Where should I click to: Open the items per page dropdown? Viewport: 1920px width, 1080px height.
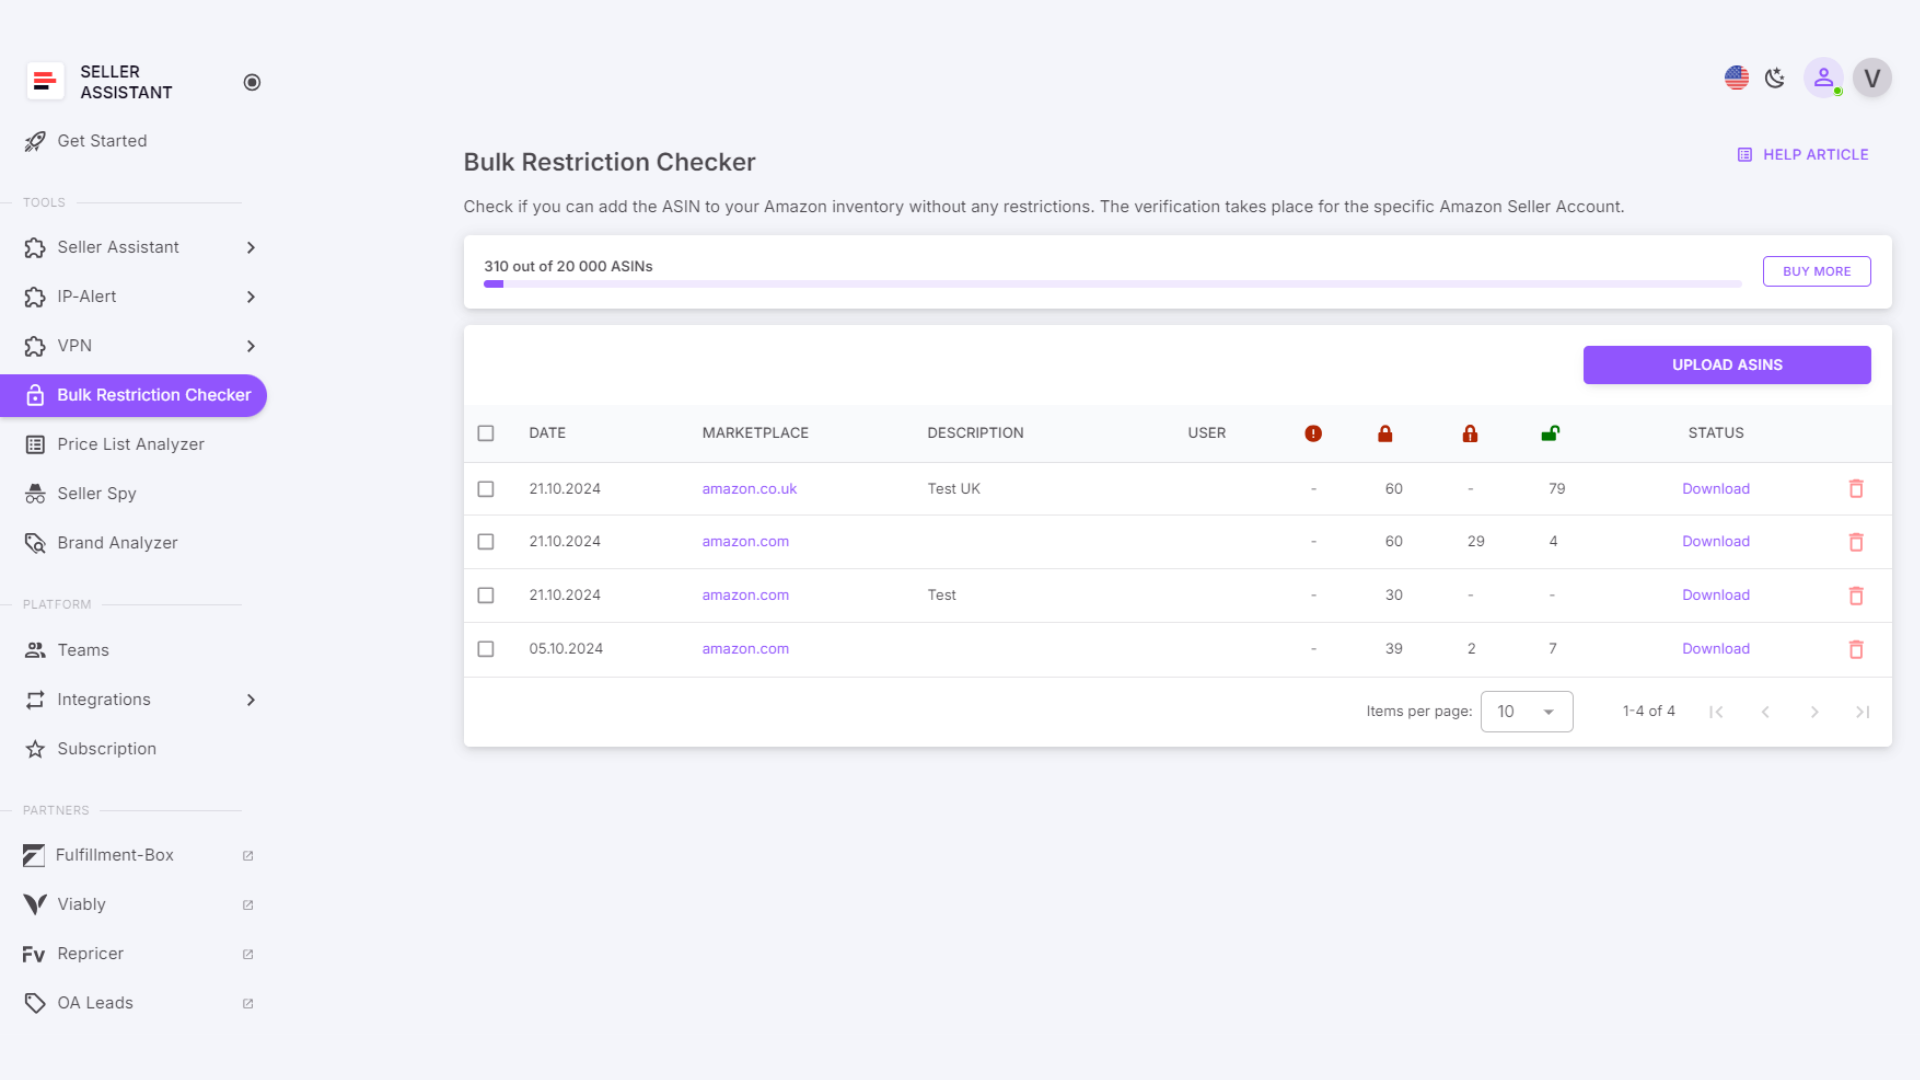[1526, 711]
